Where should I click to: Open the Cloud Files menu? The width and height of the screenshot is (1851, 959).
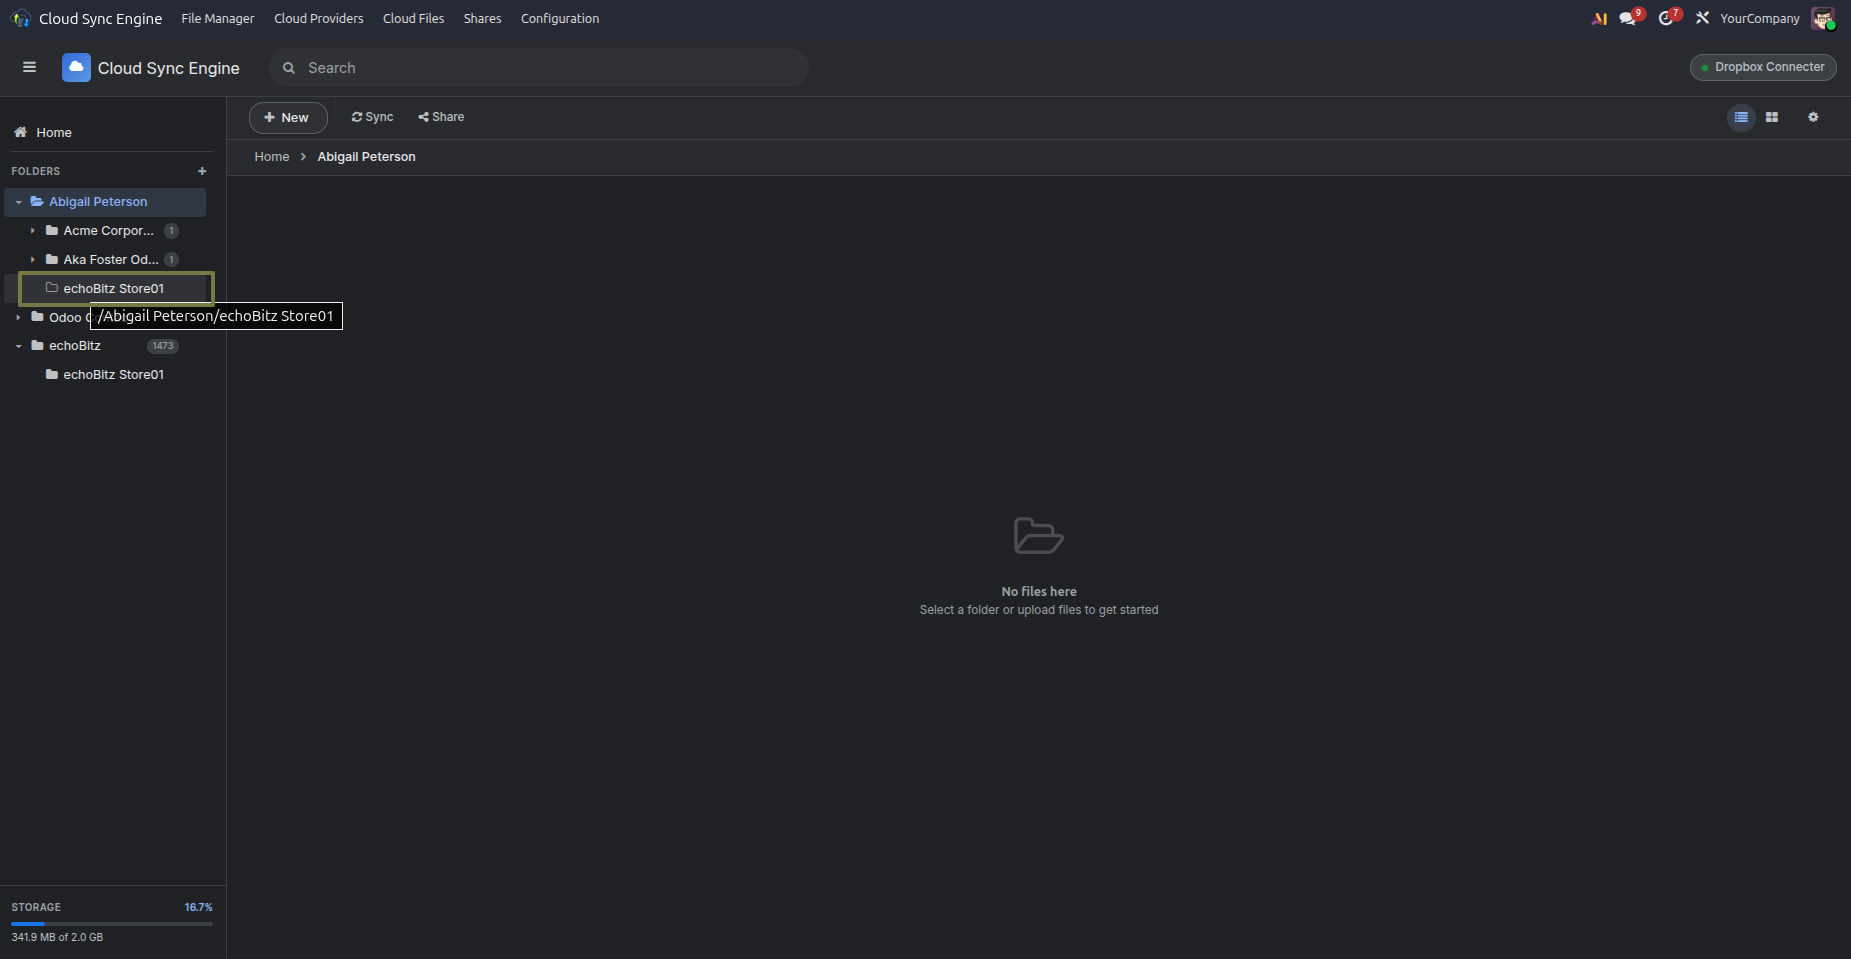[414, 18]
